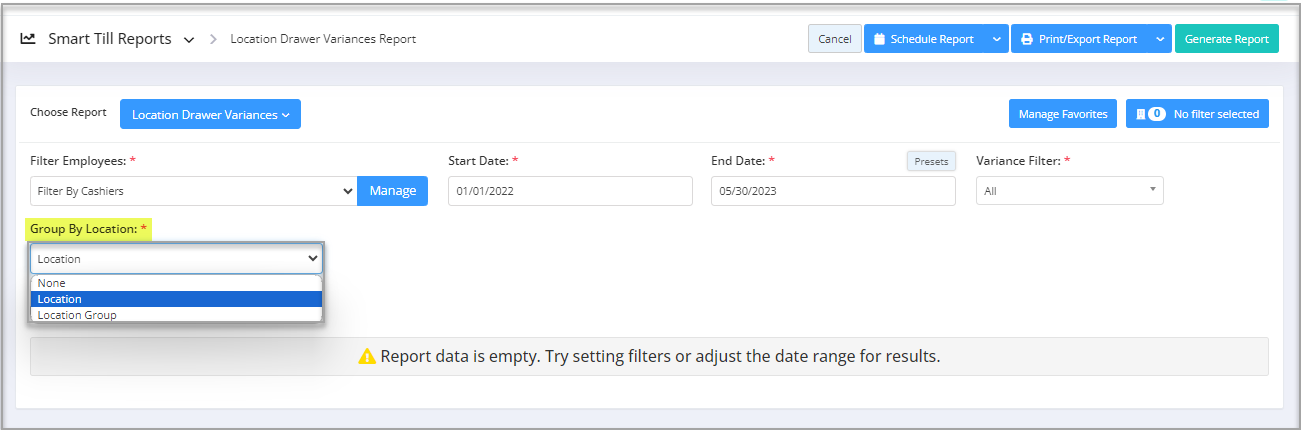Image resolution: width=1301 pixels, height=430 pixels.
Task: Open the Variance Filter All dropdown
Action: [x=1069, y=191]
